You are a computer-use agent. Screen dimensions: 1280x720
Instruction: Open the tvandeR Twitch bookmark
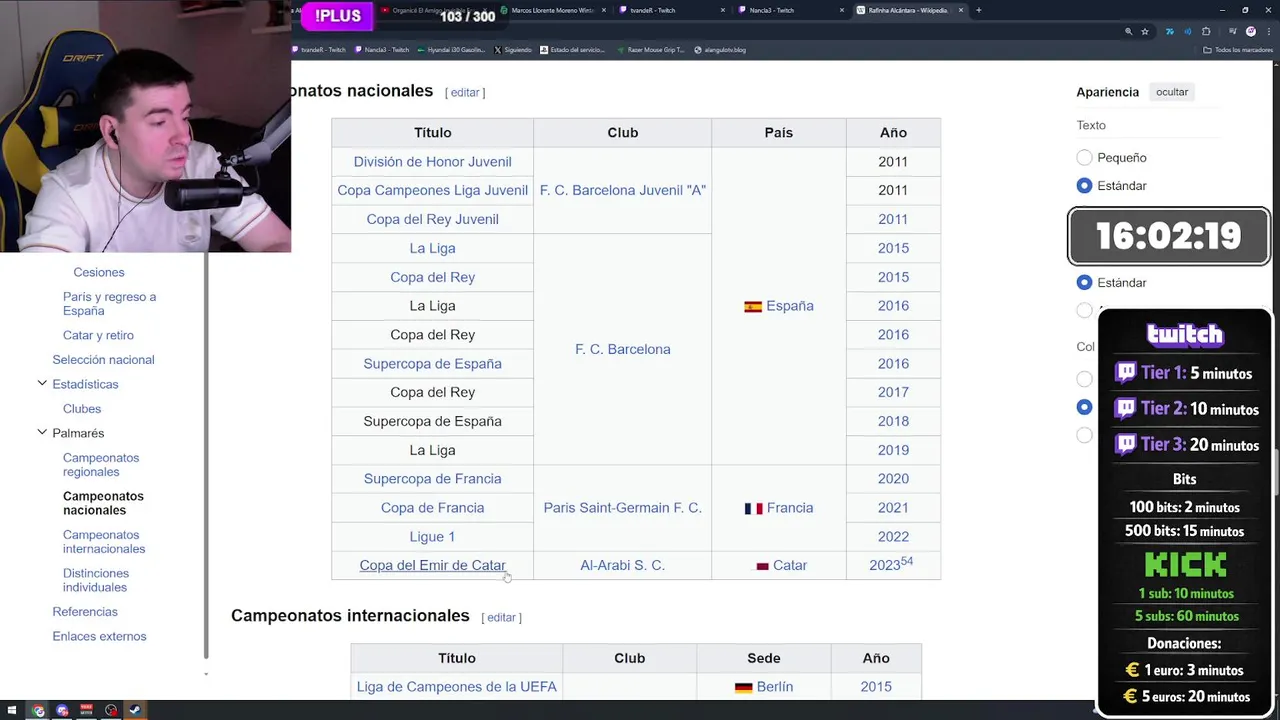pos(319,49)
